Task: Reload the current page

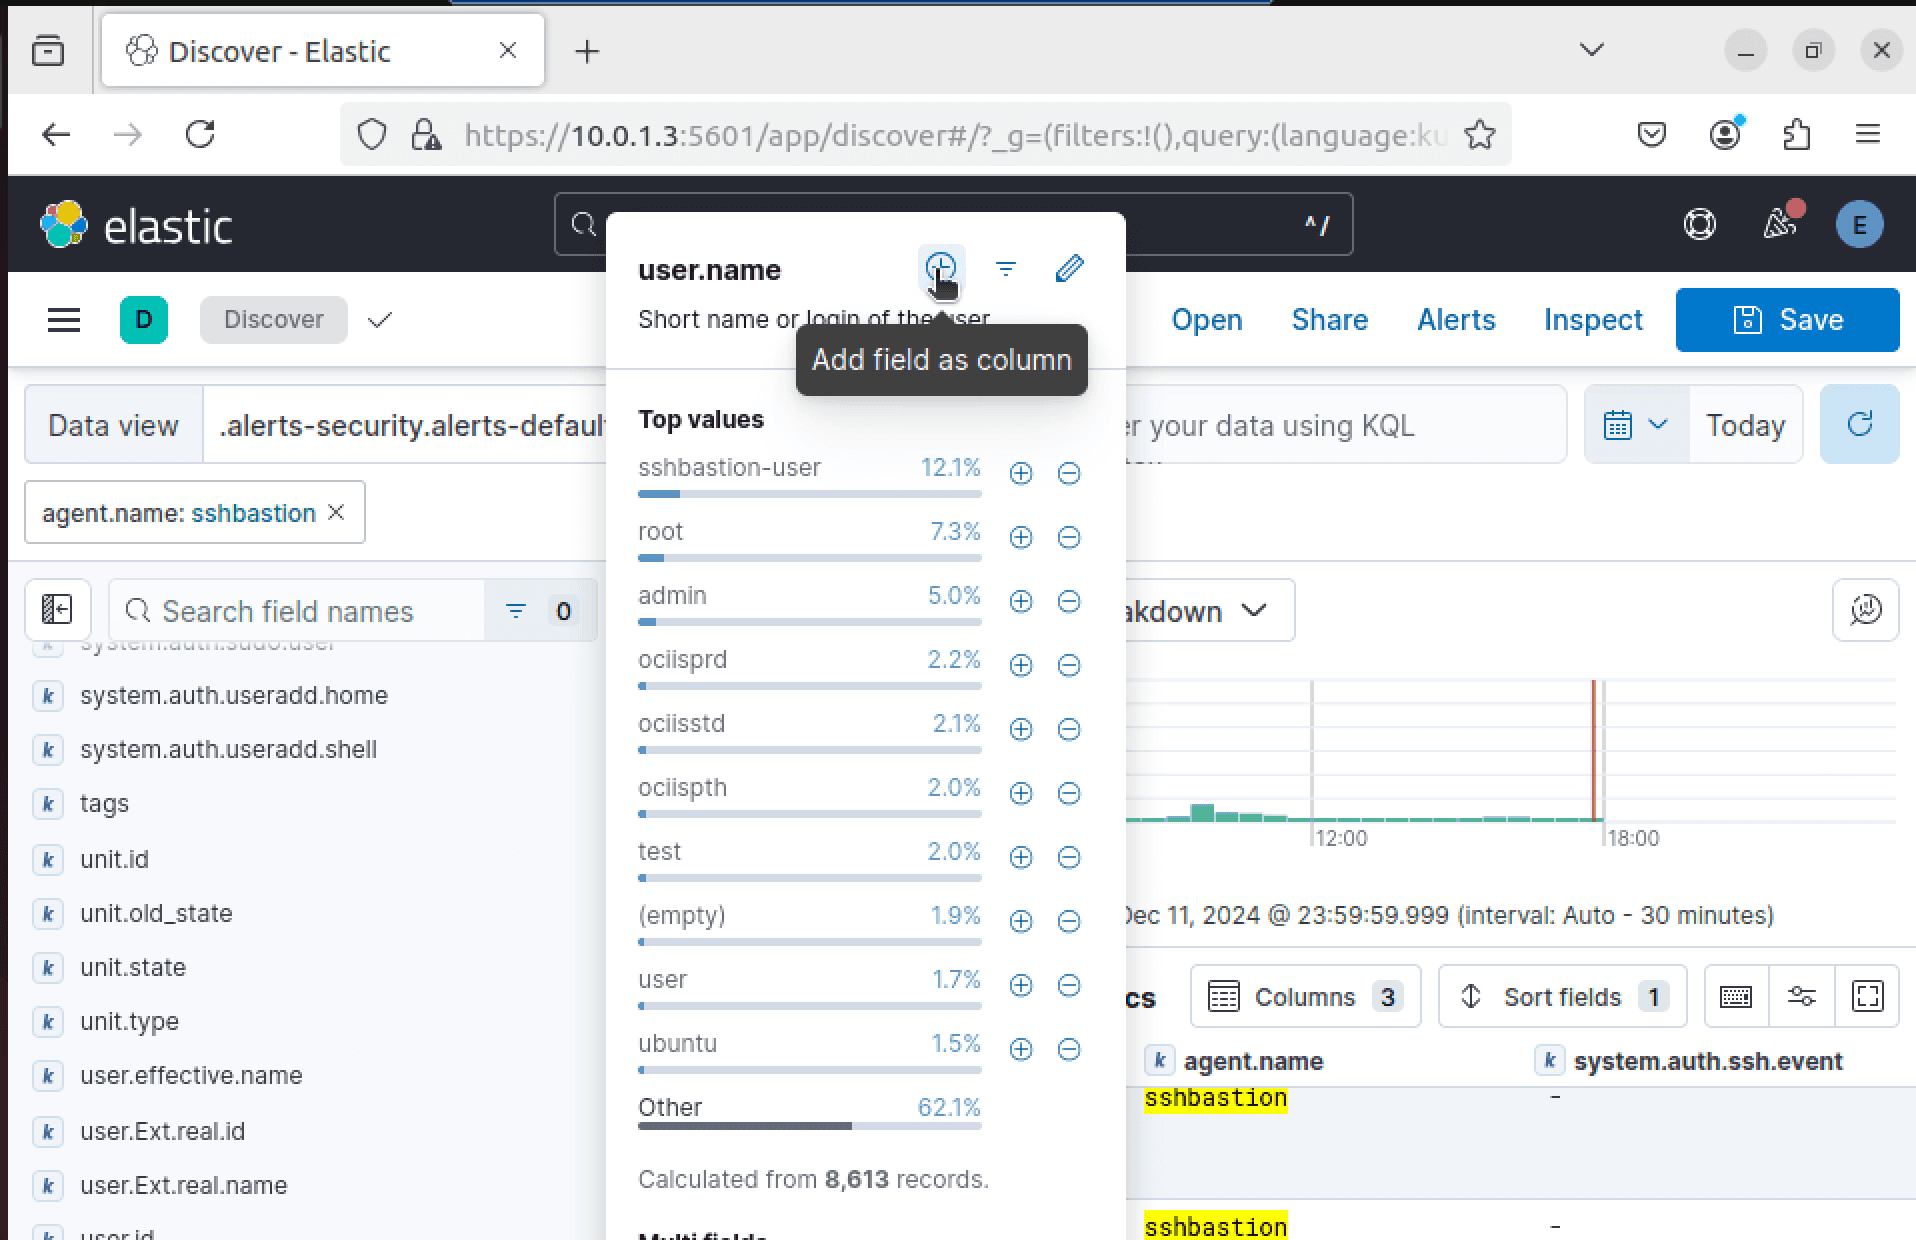Action: (200, 134)
